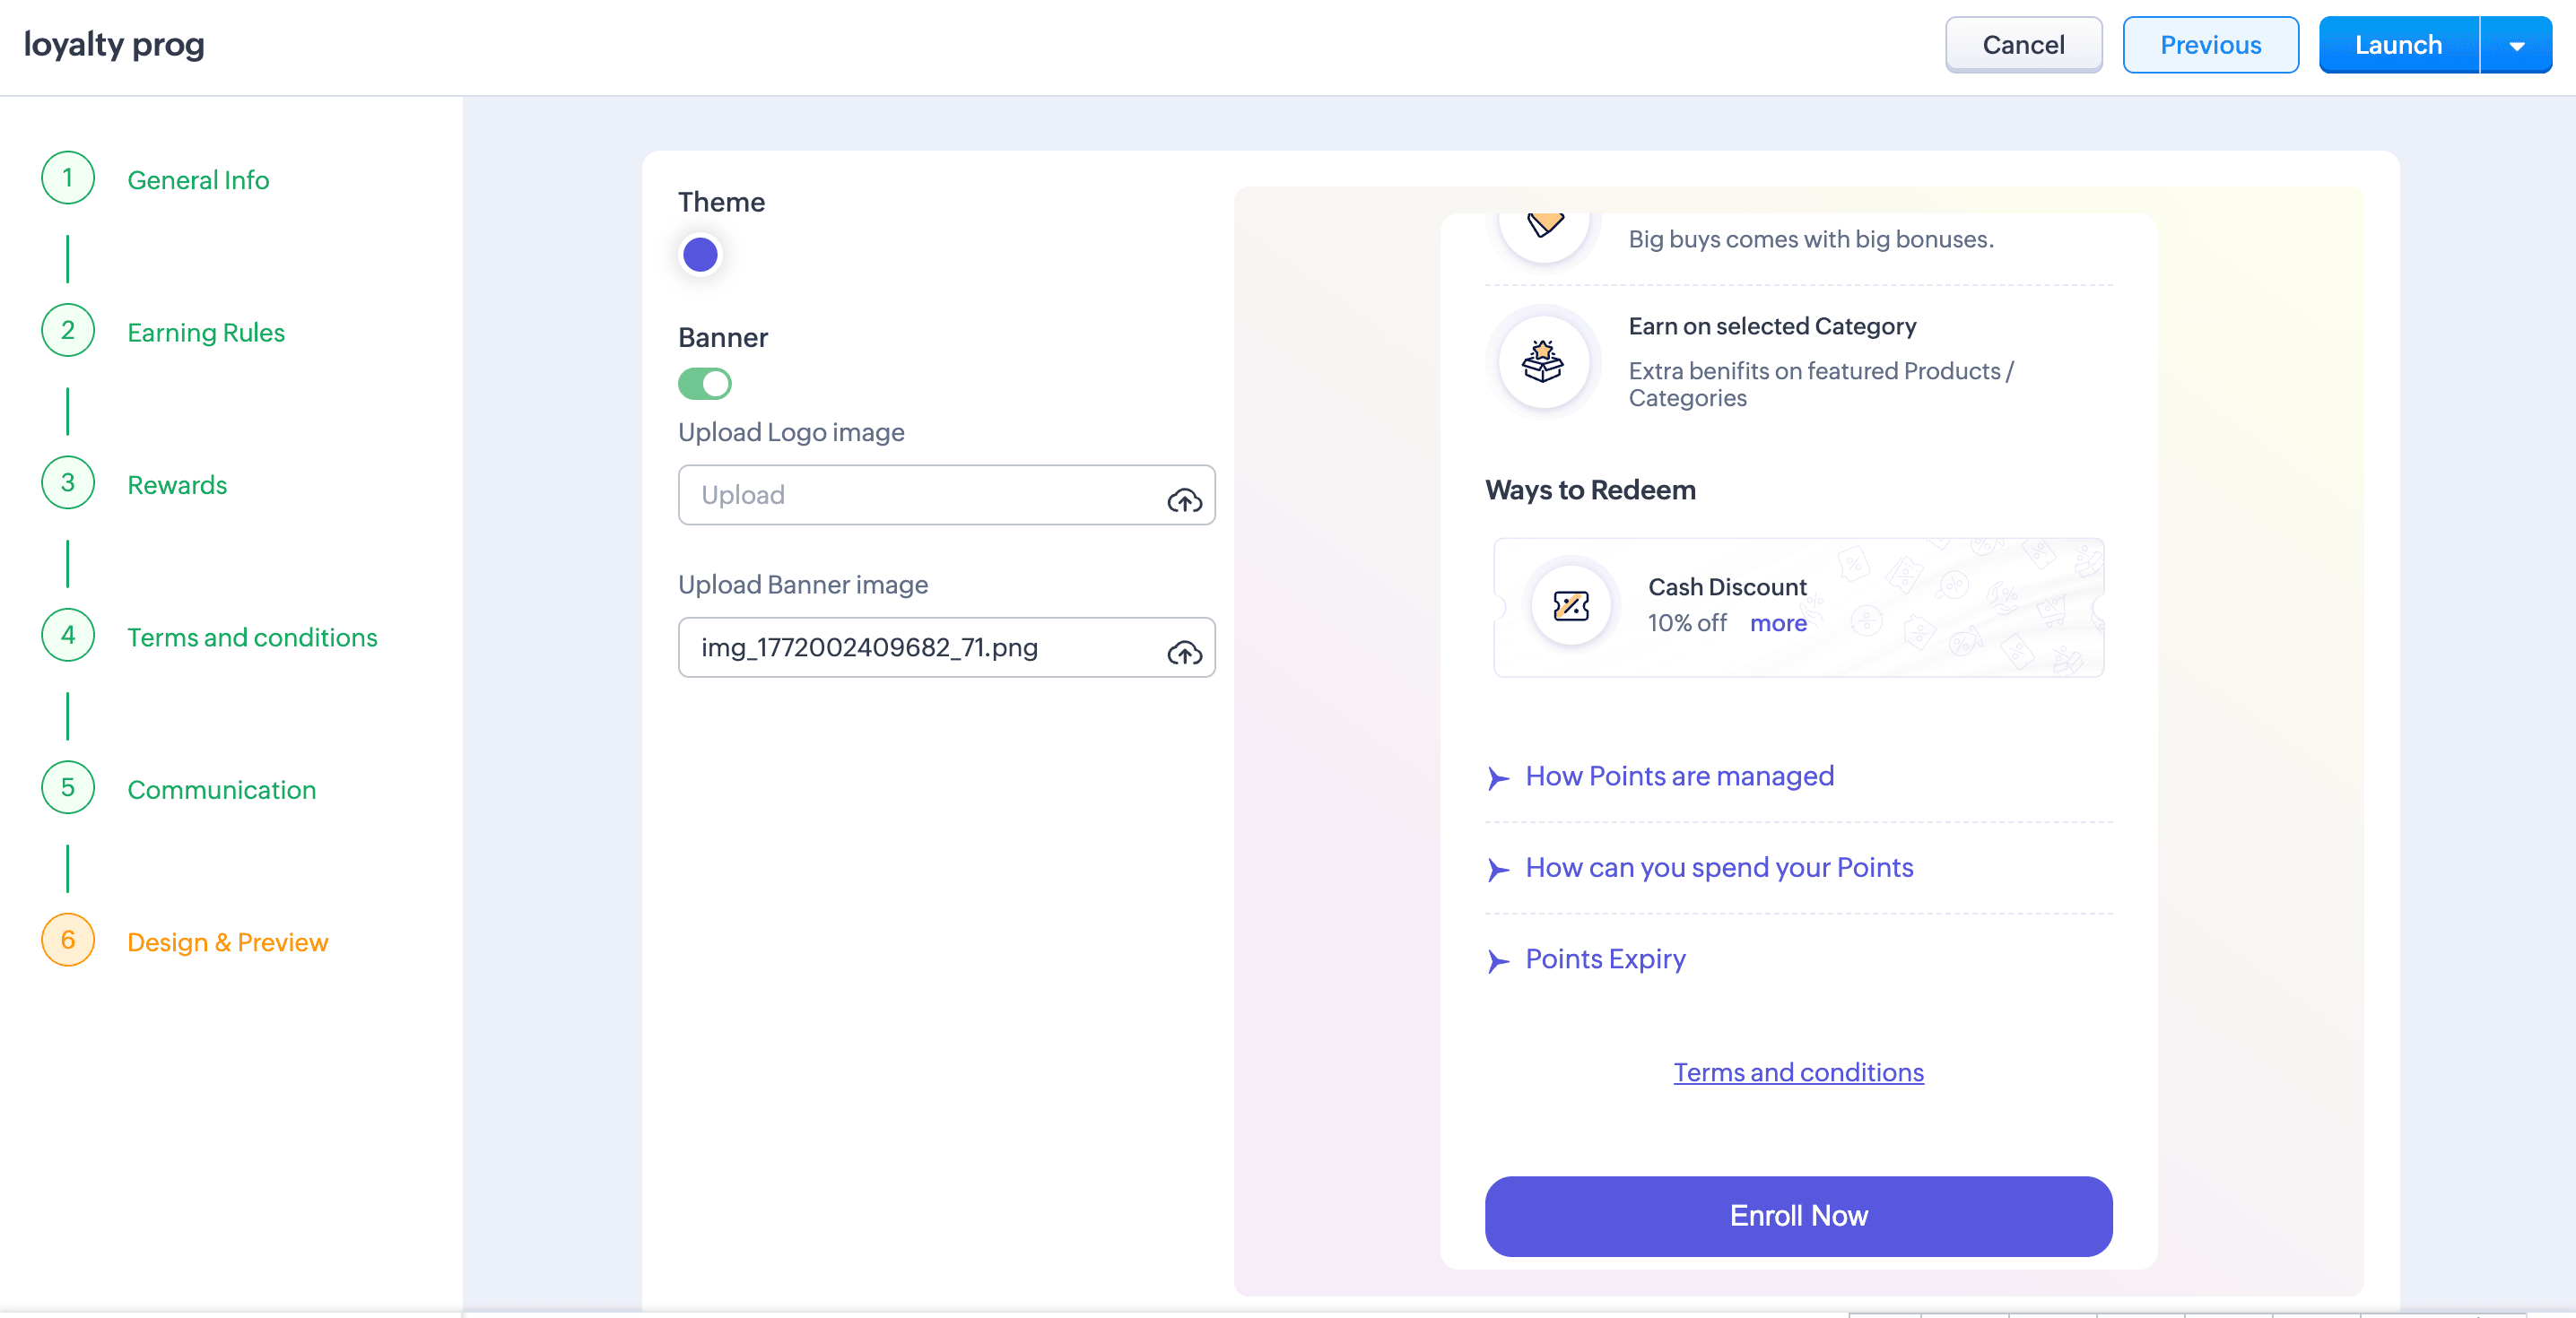The width and height of the screenshot is (2576, 1318).
Task: Select the purple Theme color swatch
Action: pyautogui.click(x=700, y=255)
